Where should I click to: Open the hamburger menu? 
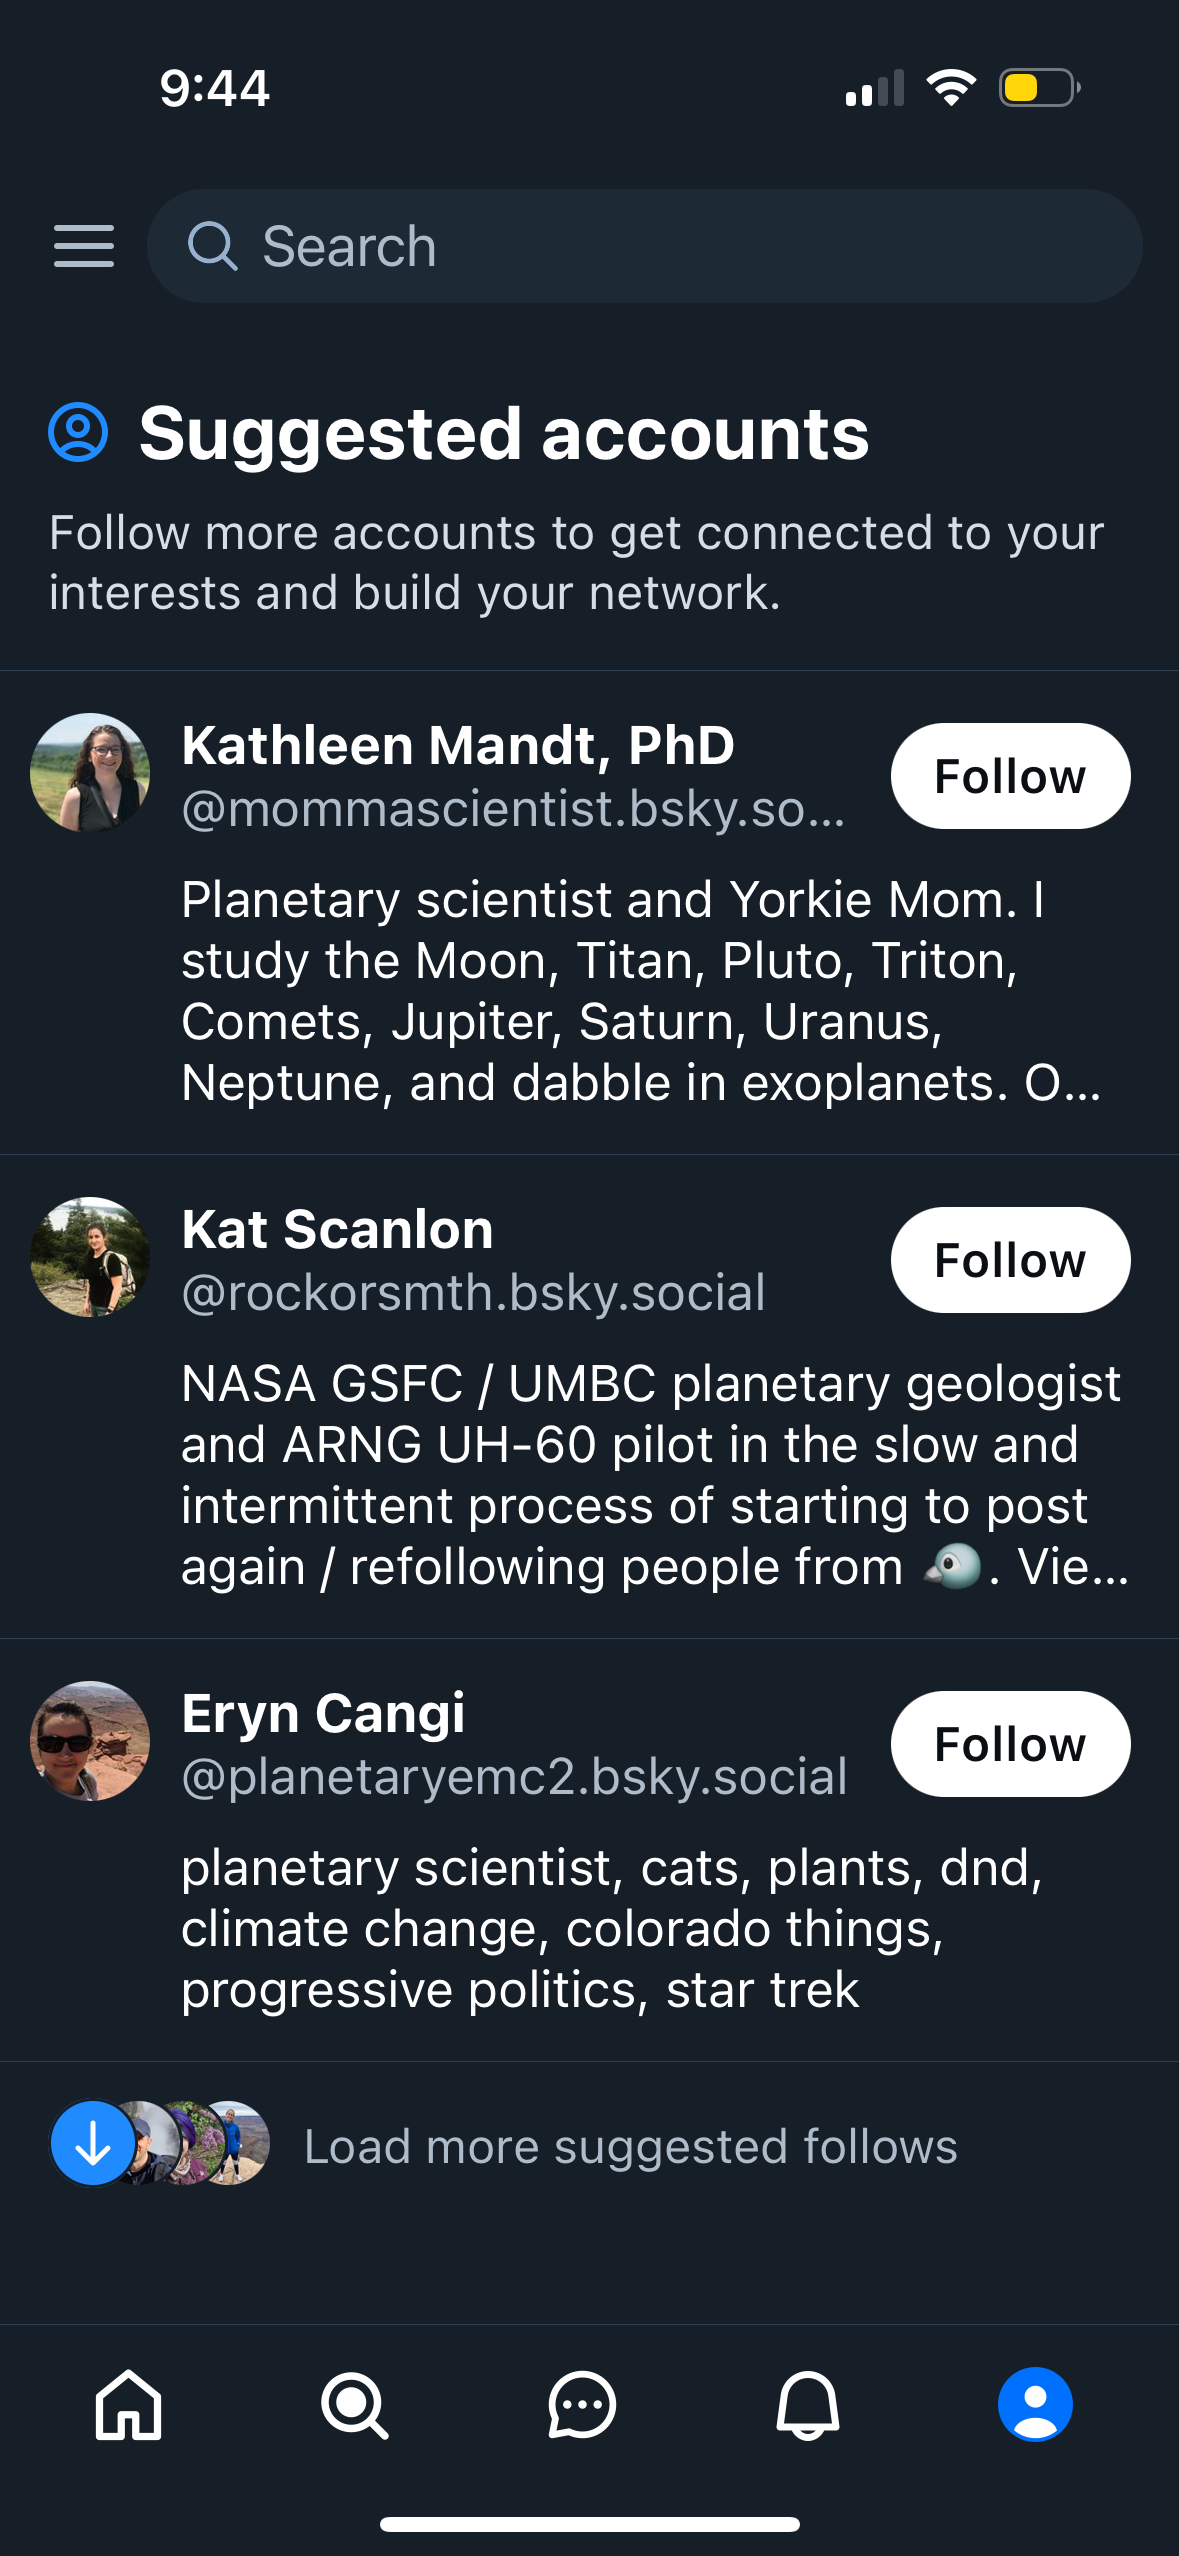coord(83,246)
